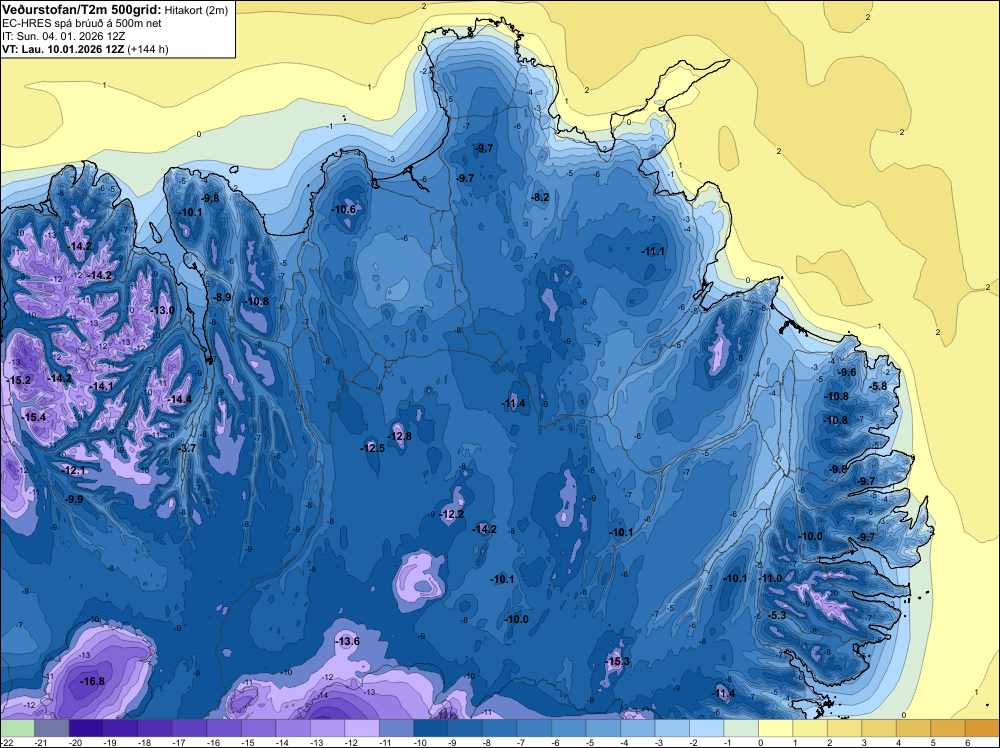Click the -5.3 temperature label
Screen dimensions: 1000x748
pyautogui.click(x=777, y=615)
